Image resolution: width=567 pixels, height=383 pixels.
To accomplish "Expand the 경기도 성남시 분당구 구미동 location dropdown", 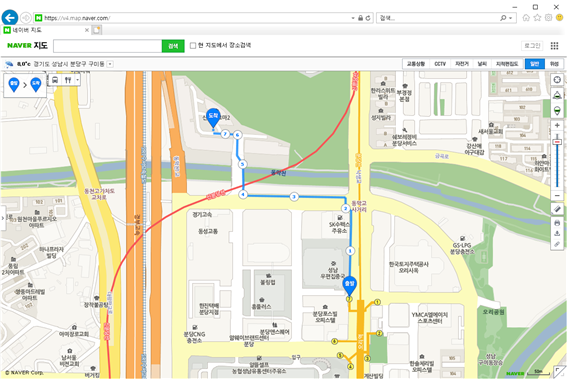I will 110,64.
